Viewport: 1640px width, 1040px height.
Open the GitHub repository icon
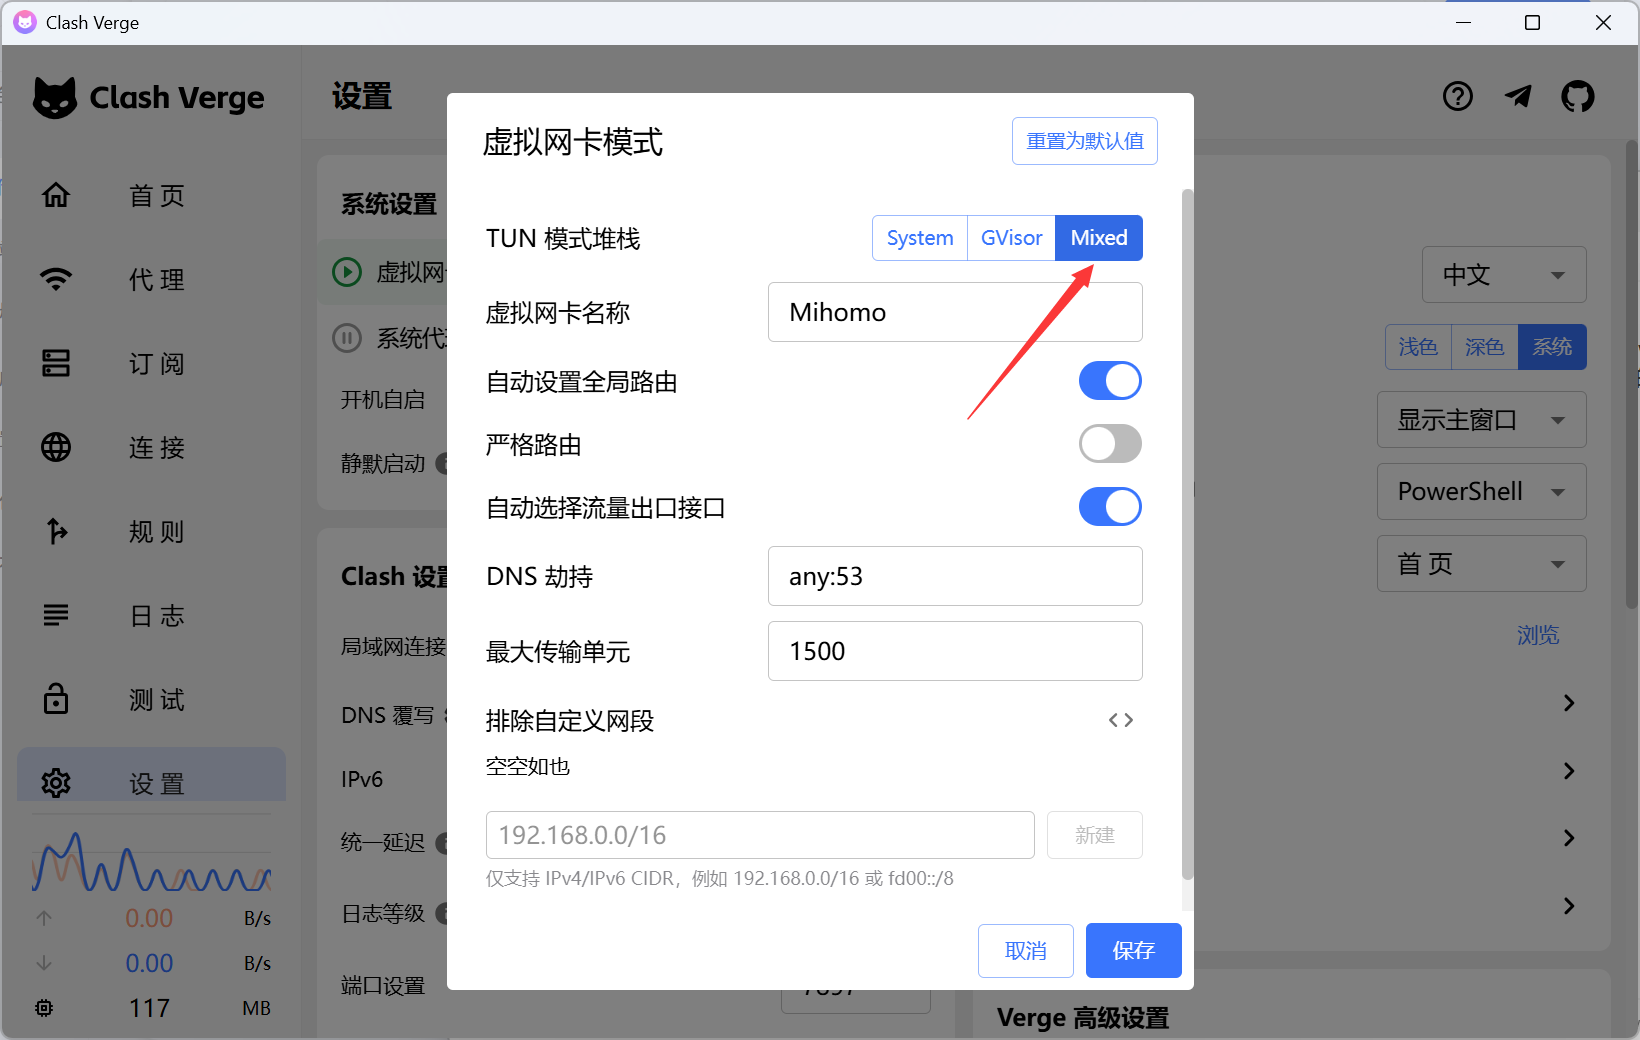click(1578, 96)
